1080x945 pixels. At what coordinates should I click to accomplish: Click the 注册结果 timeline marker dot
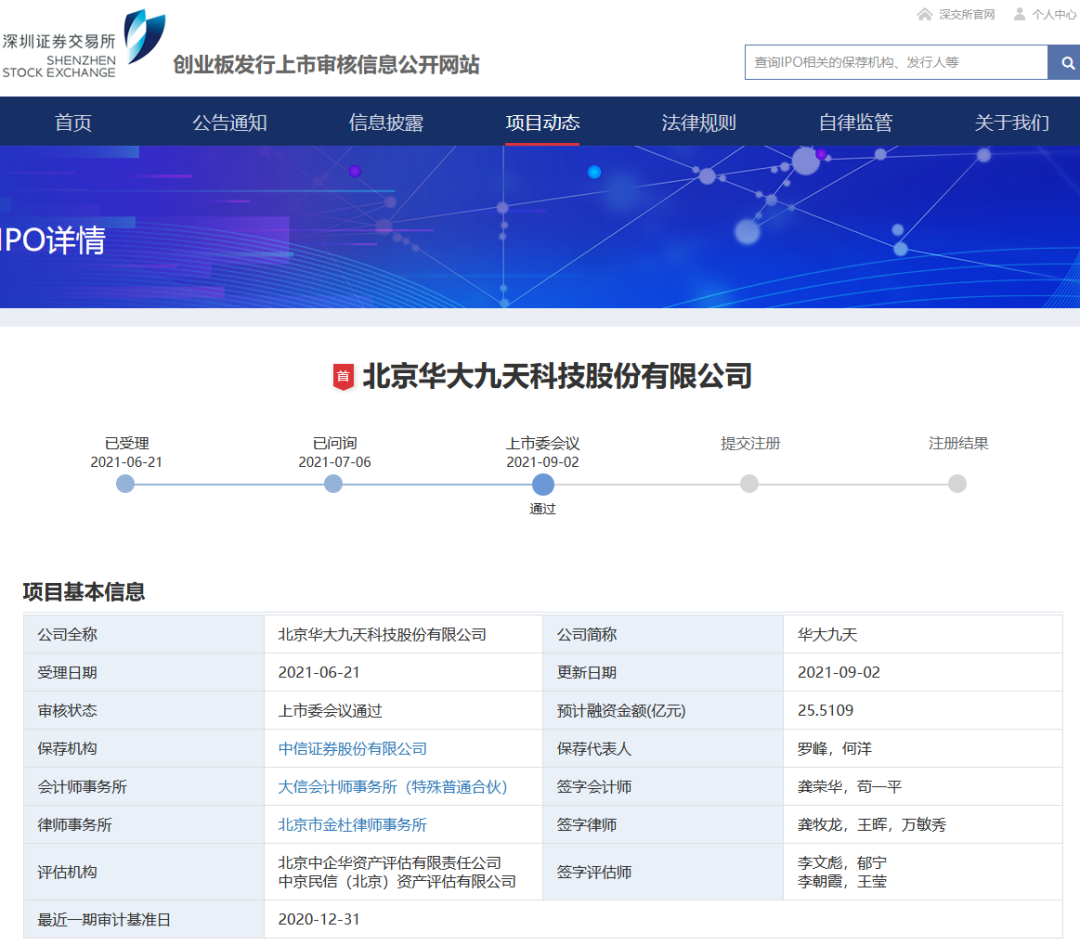click(x=957, y=484)
